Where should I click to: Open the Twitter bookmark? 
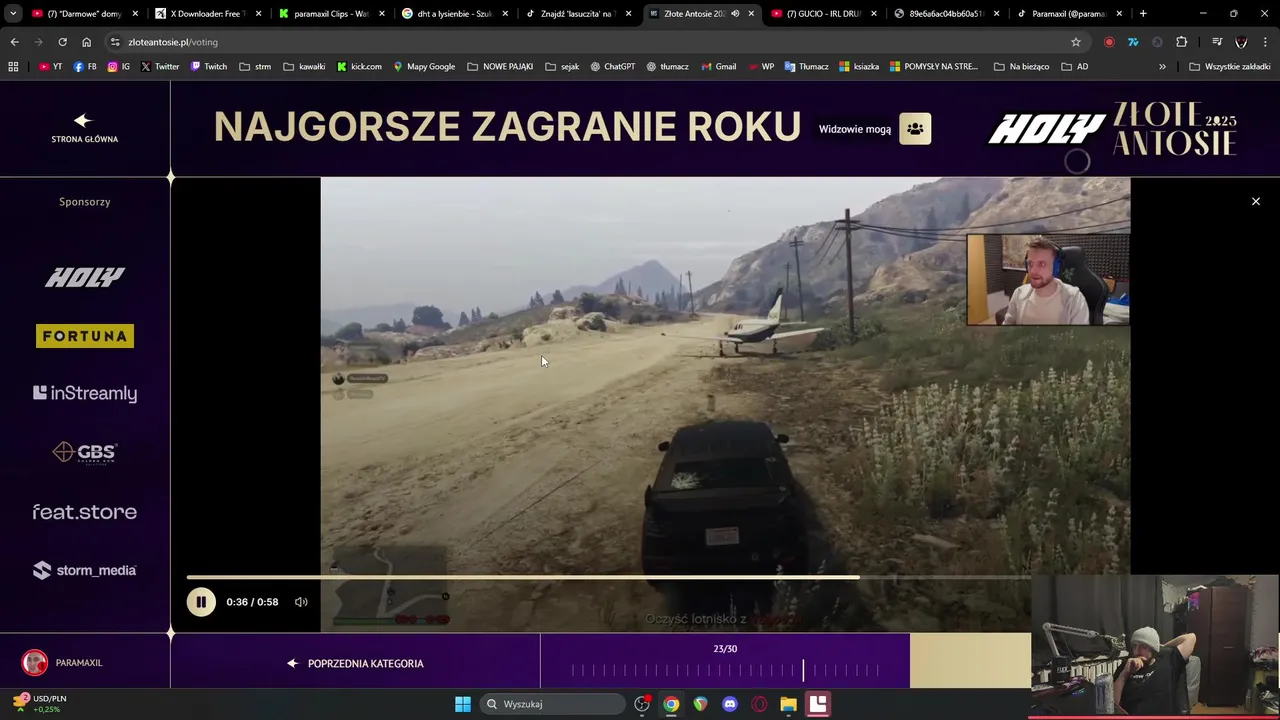click(x=160, y=67)
